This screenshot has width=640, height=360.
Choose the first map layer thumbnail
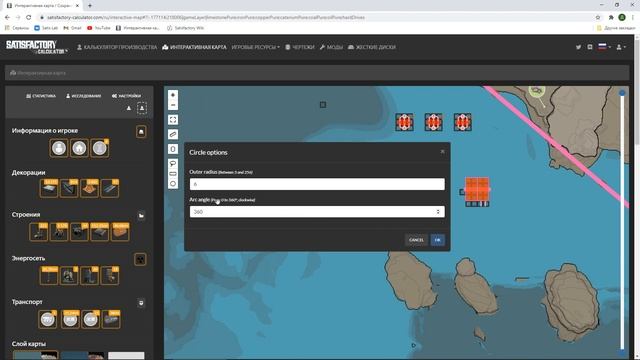point(36,356)
